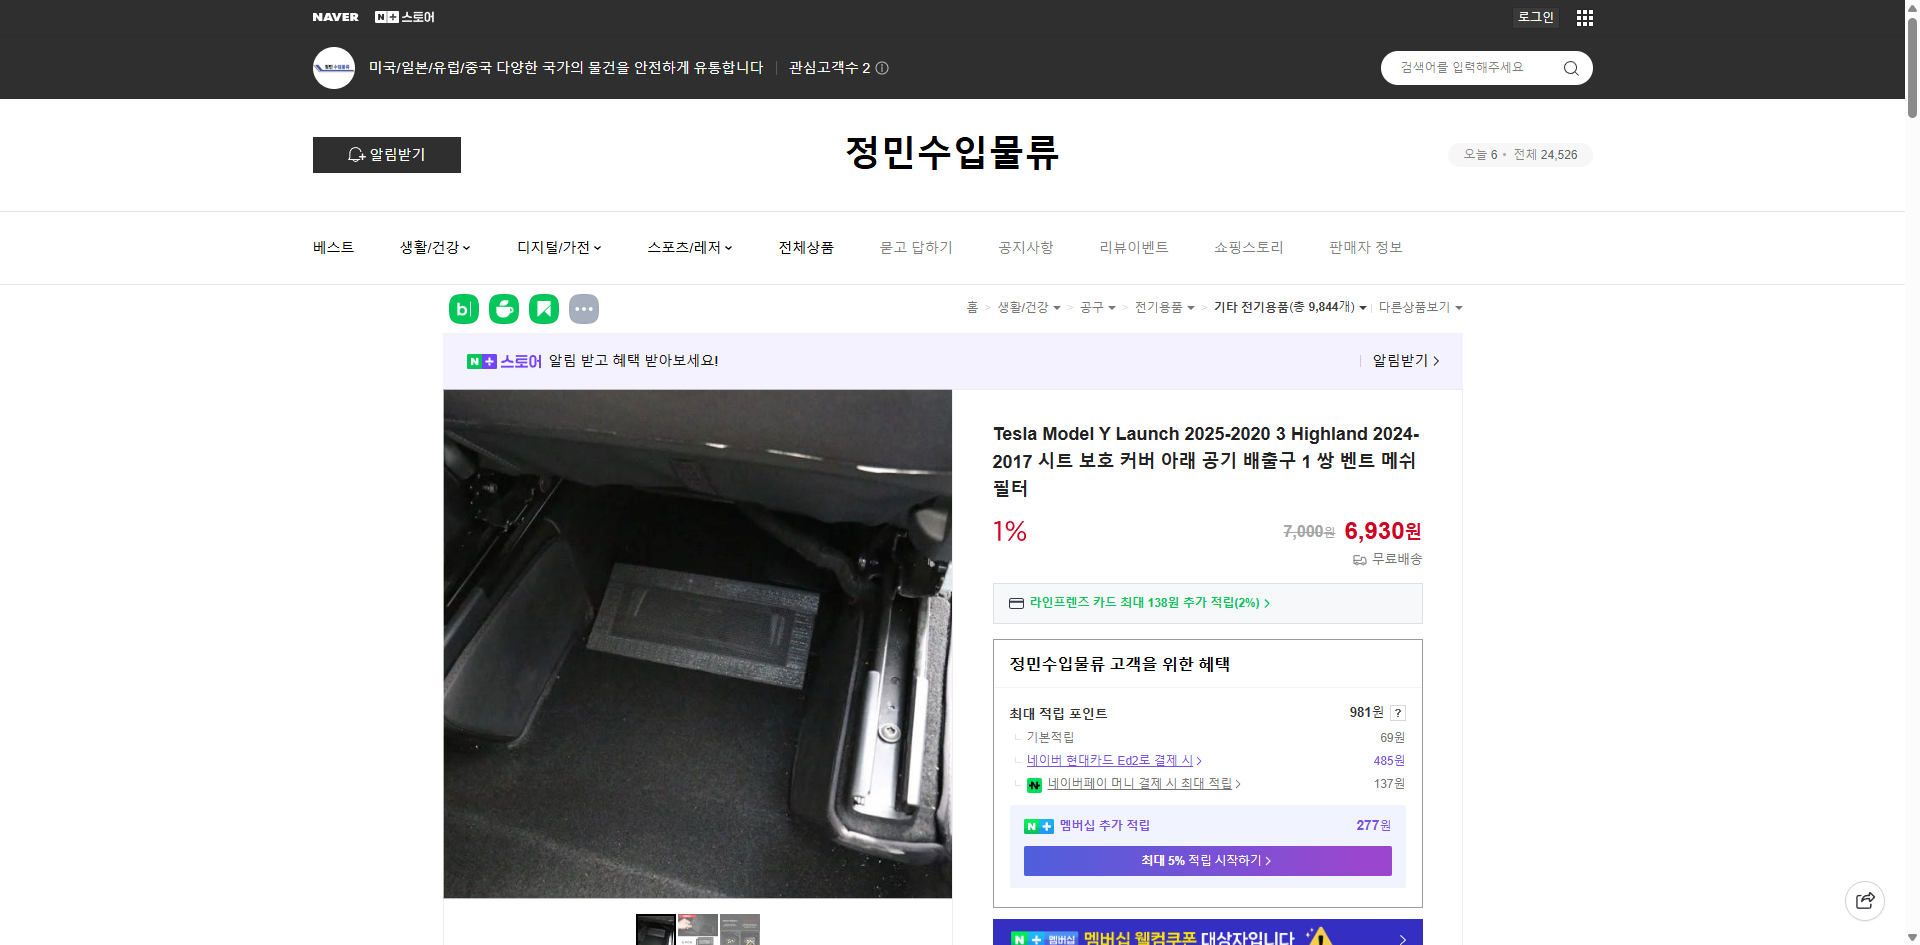Open the Naver apps grid icon
The width and height of the screenshot is (1920, 945).
(x=1584, y=17)
